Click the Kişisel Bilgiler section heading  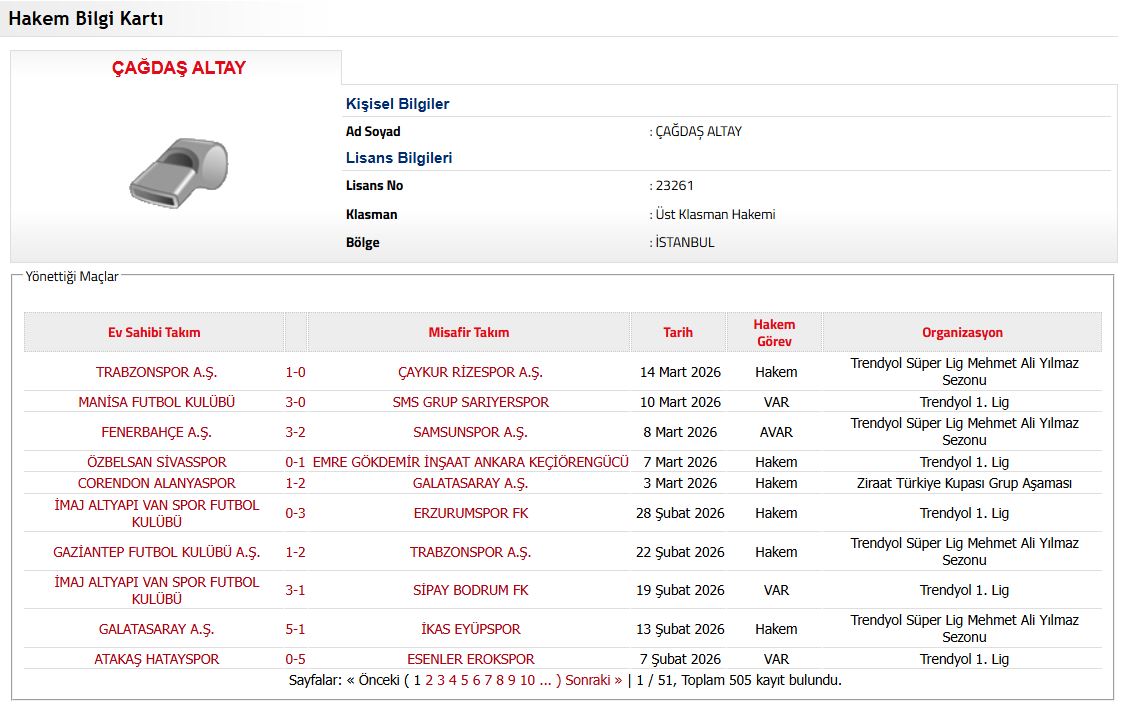pos(397,104)
